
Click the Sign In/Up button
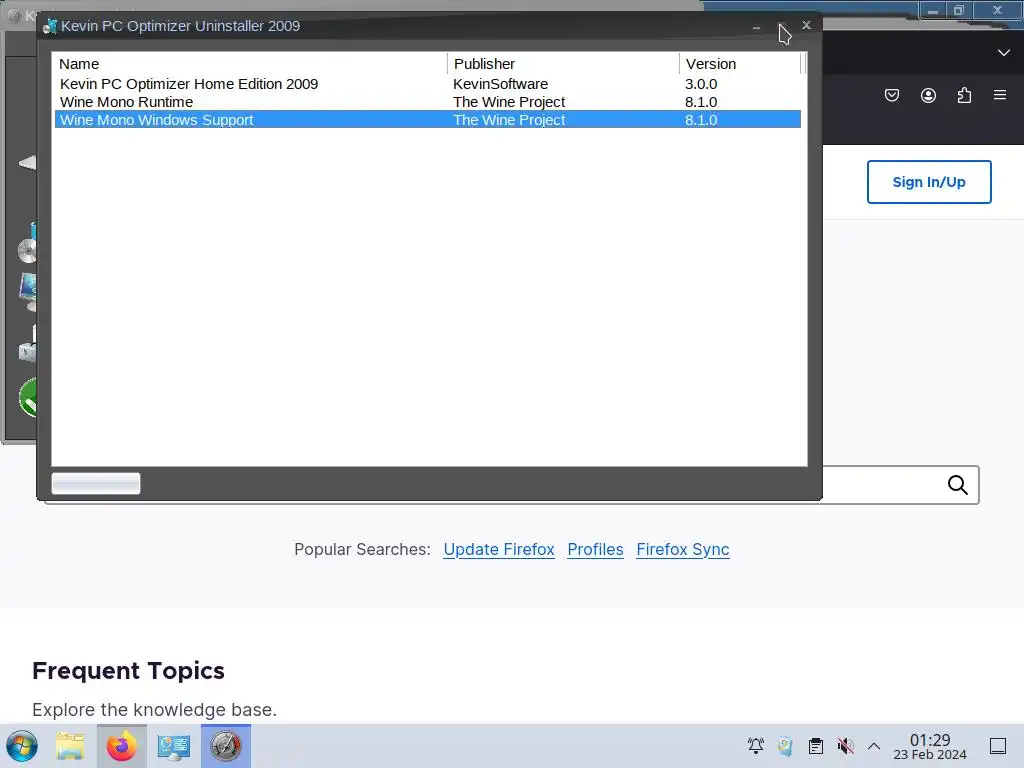coord(929,182)
